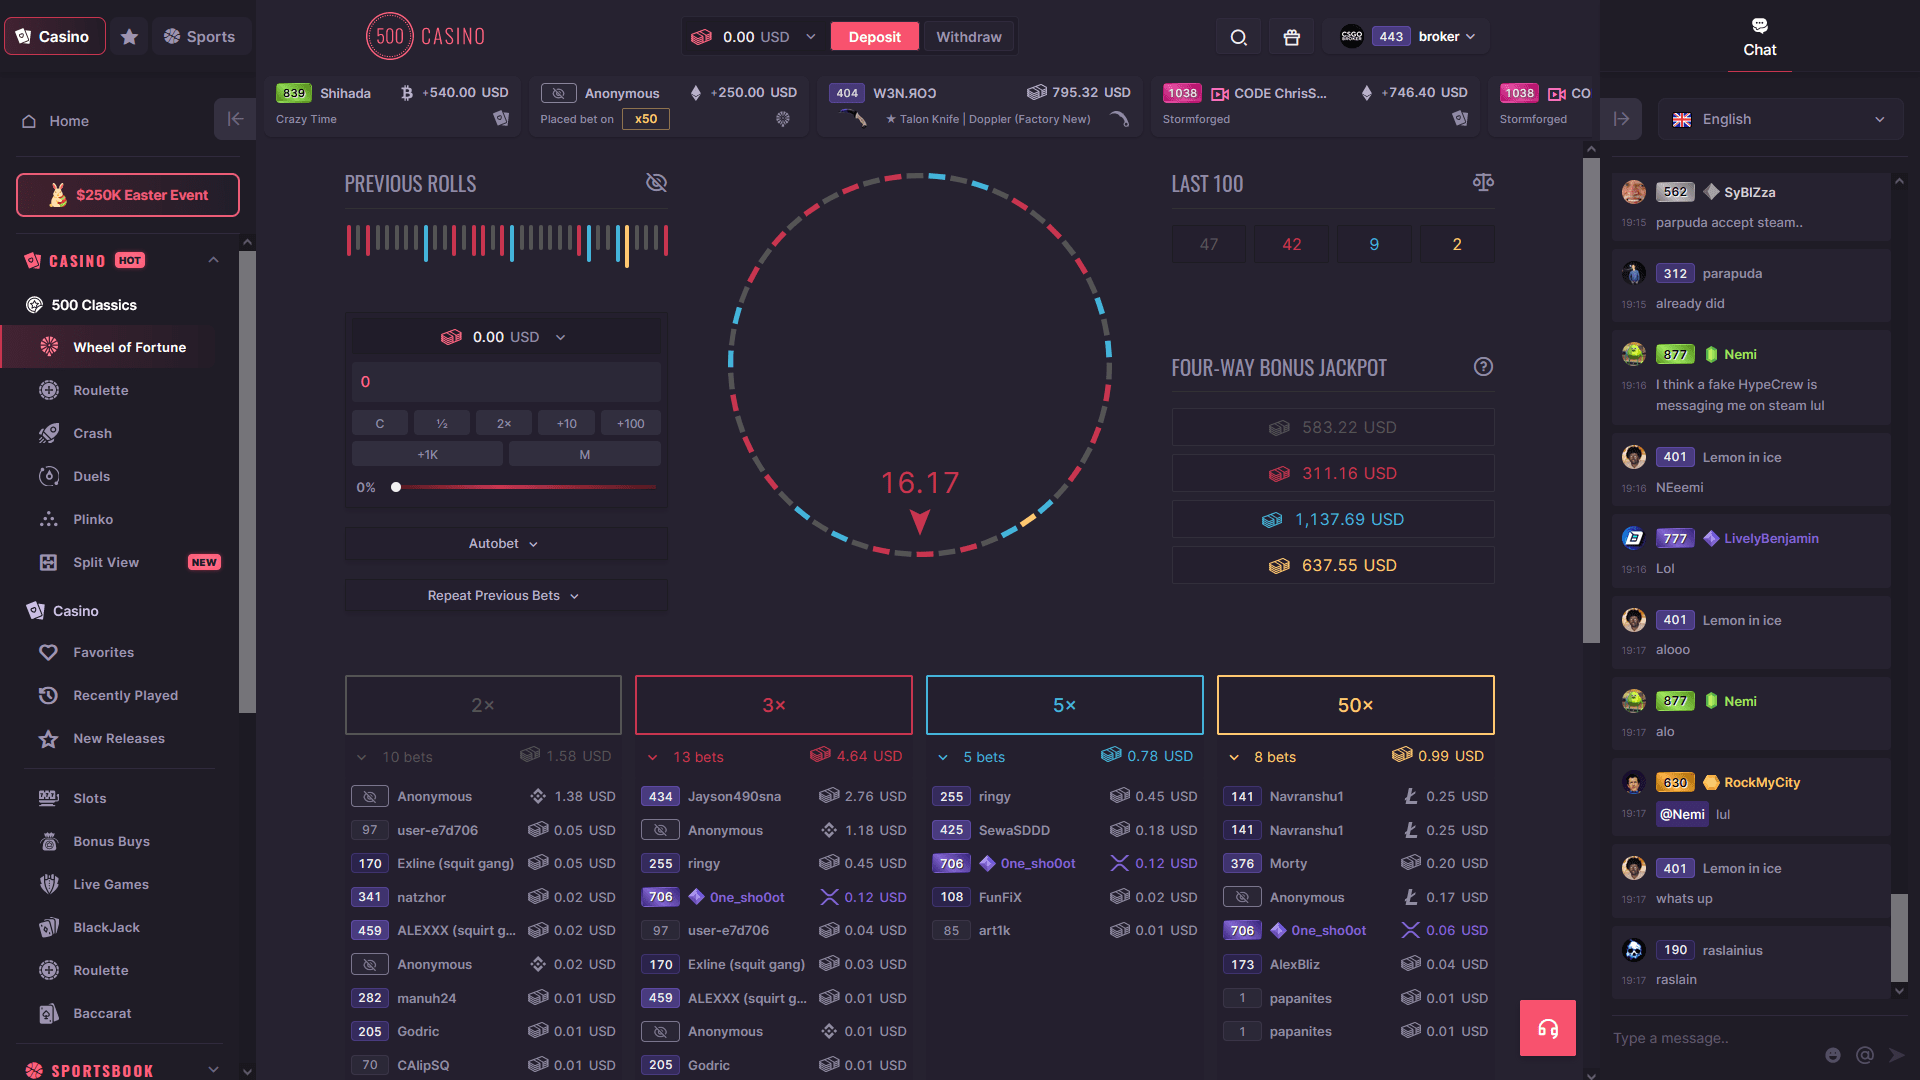Expand Repeat Previous Bets dropdown
The width and height of the screenshot is (1920, 1080).
tap(505, 596)
